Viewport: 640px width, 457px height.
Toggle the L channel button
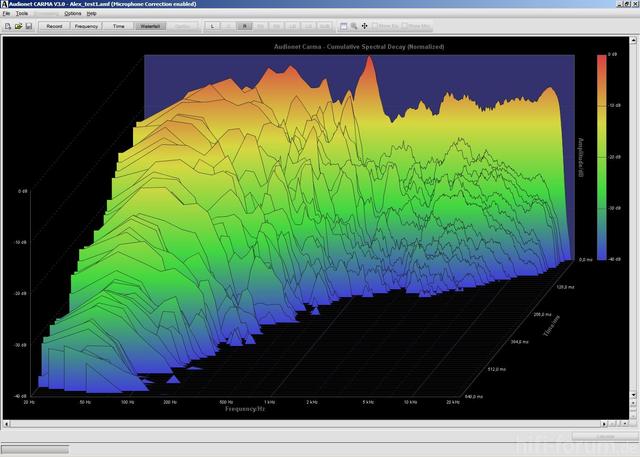pos(212,25)
